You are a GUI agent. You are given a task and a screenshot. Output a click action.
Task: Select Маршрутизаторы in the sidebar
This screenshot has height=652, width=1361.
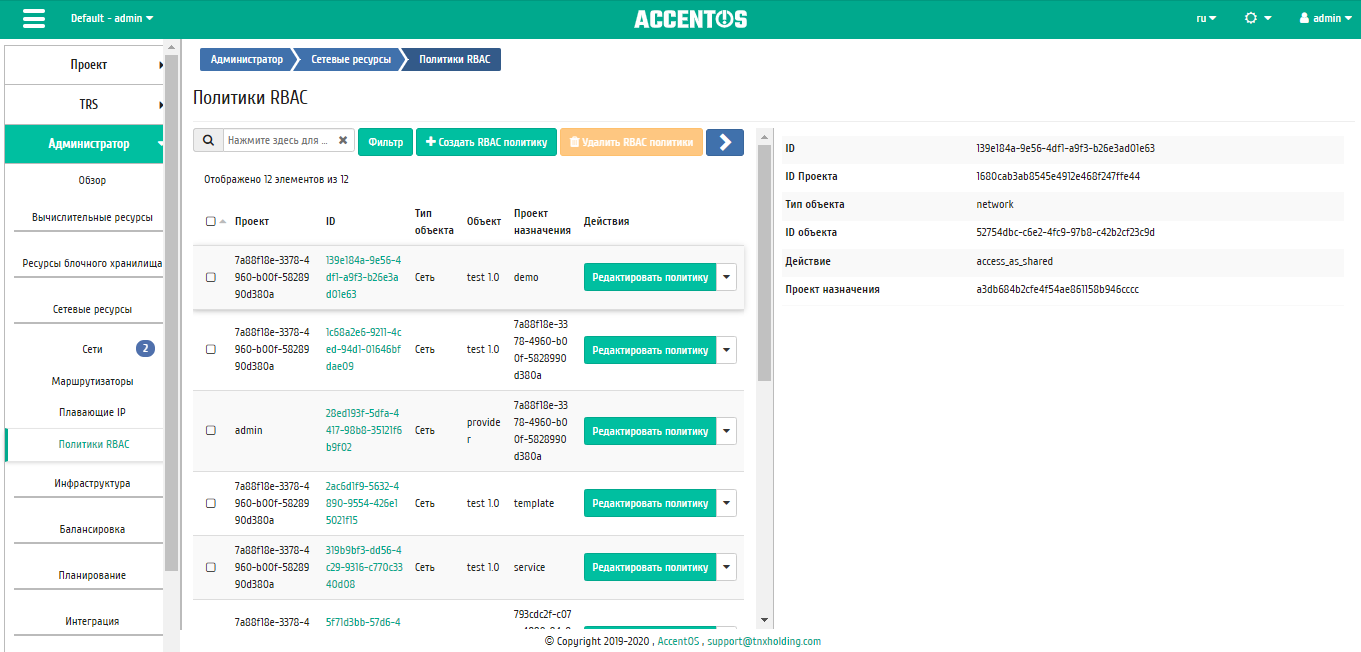pos(92,381)
